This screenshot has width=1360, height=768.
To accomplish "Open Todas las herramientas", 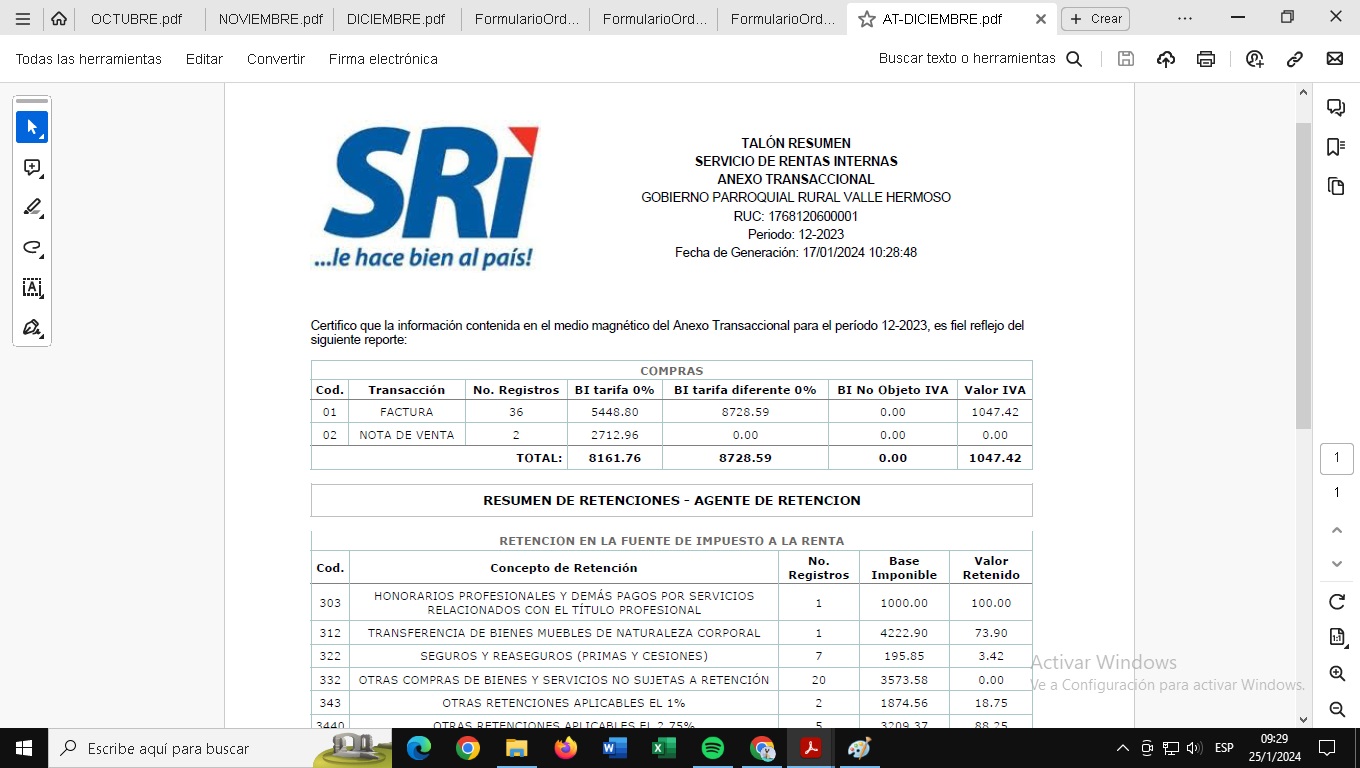I will coord(88,59).
